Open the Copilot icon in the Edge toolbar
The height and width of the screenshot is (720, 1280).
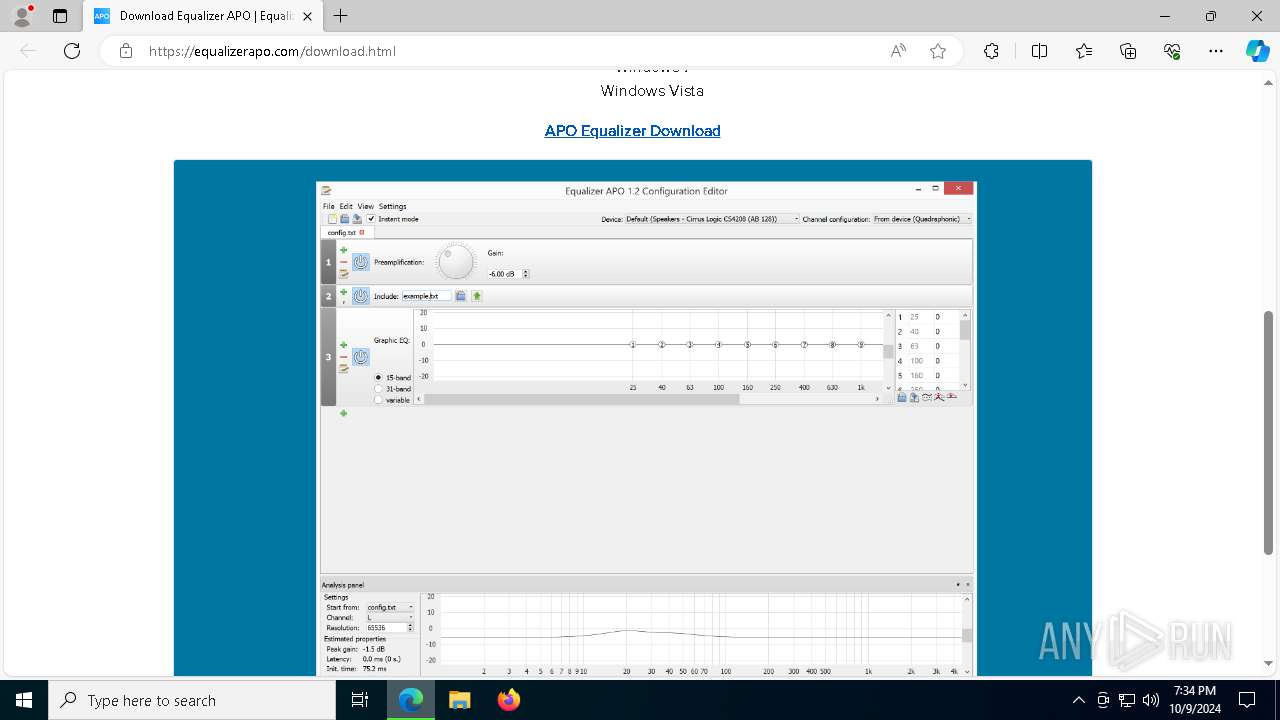coord(1257,51)
